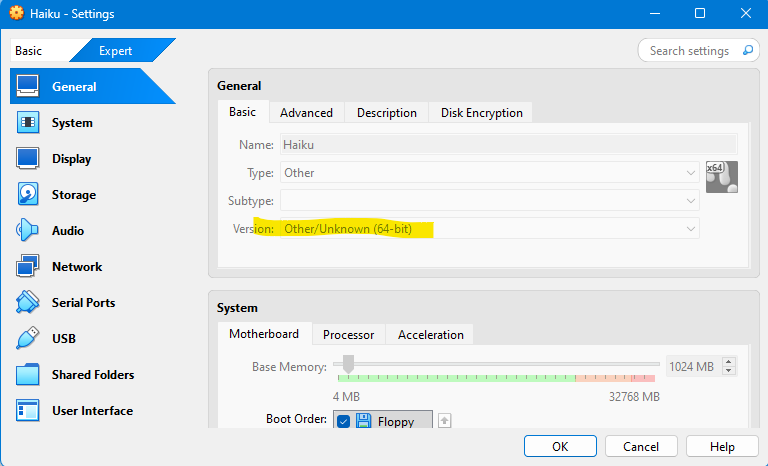Open the Network adapter icon

tap(28, 267)
